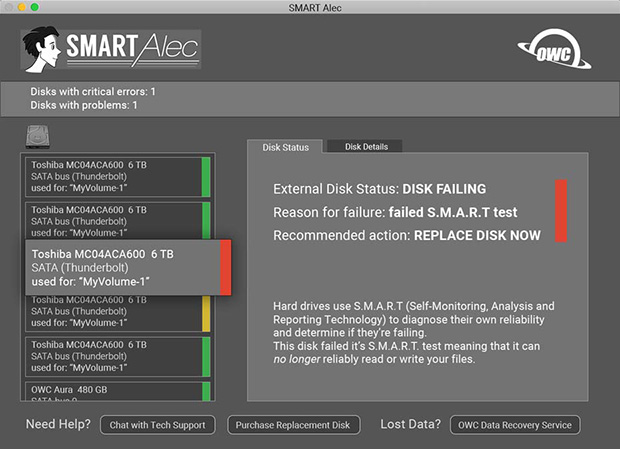The height and width of the screenshot is (449, 620).
Task: Click "Disks with critical errors: 1" text
Action: [93, 92]
